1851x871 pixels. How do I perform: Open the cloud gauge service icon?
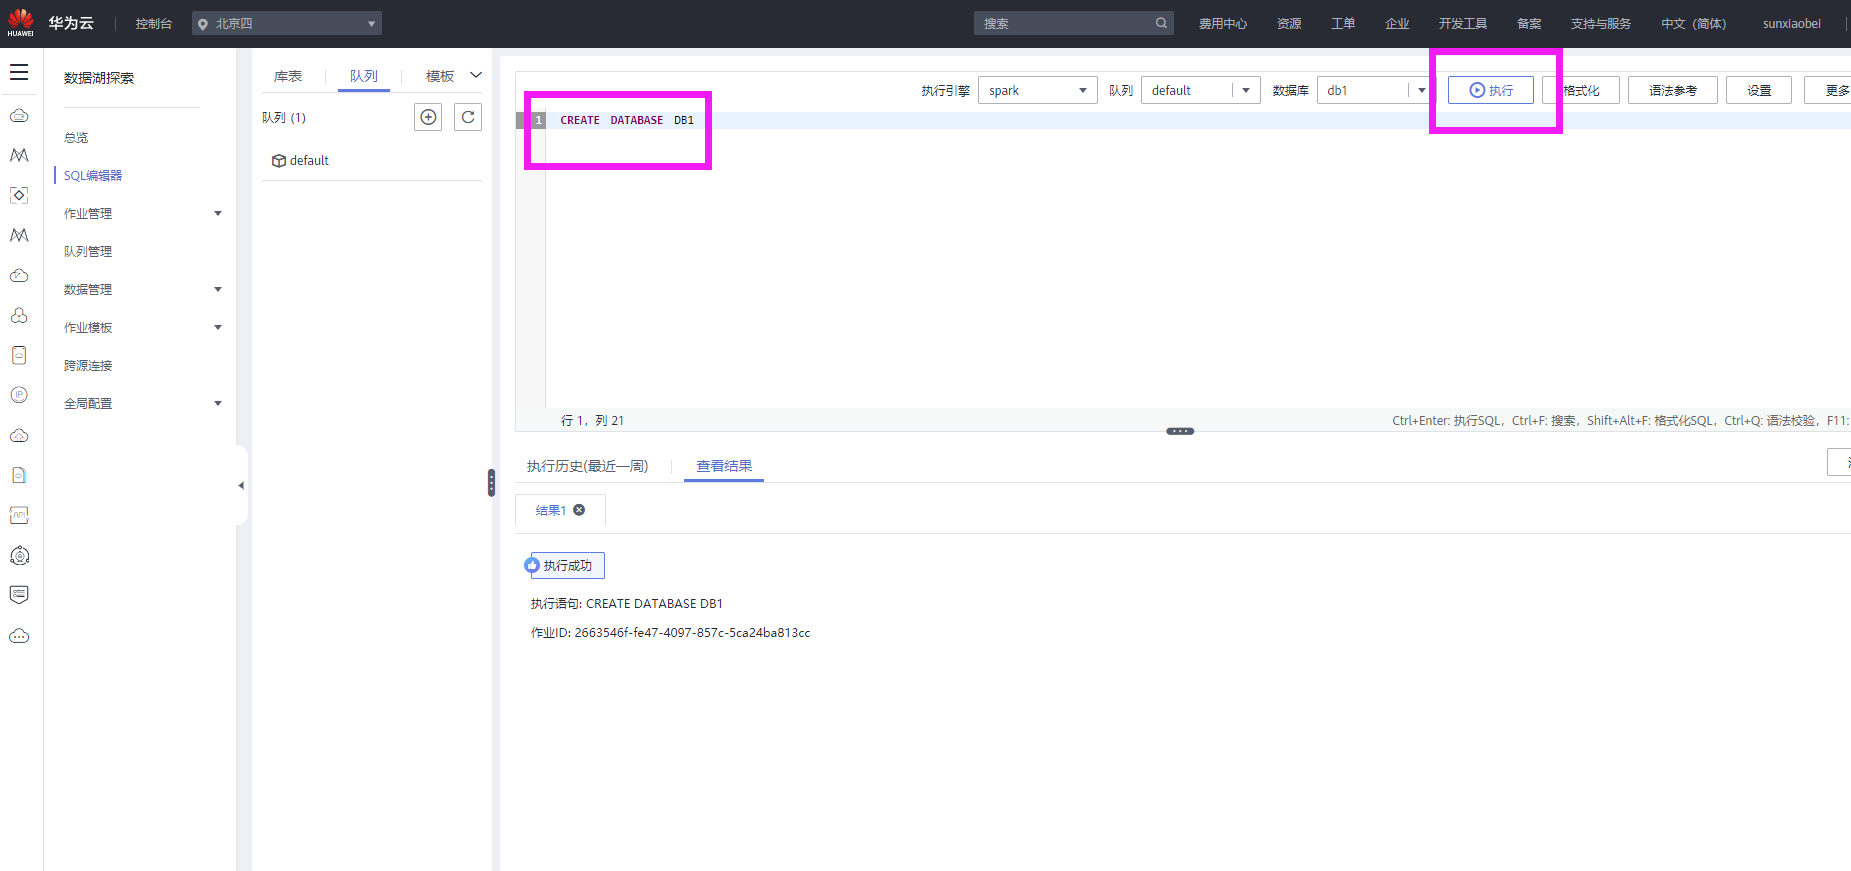pyautogui.click(x=19, y=275)
